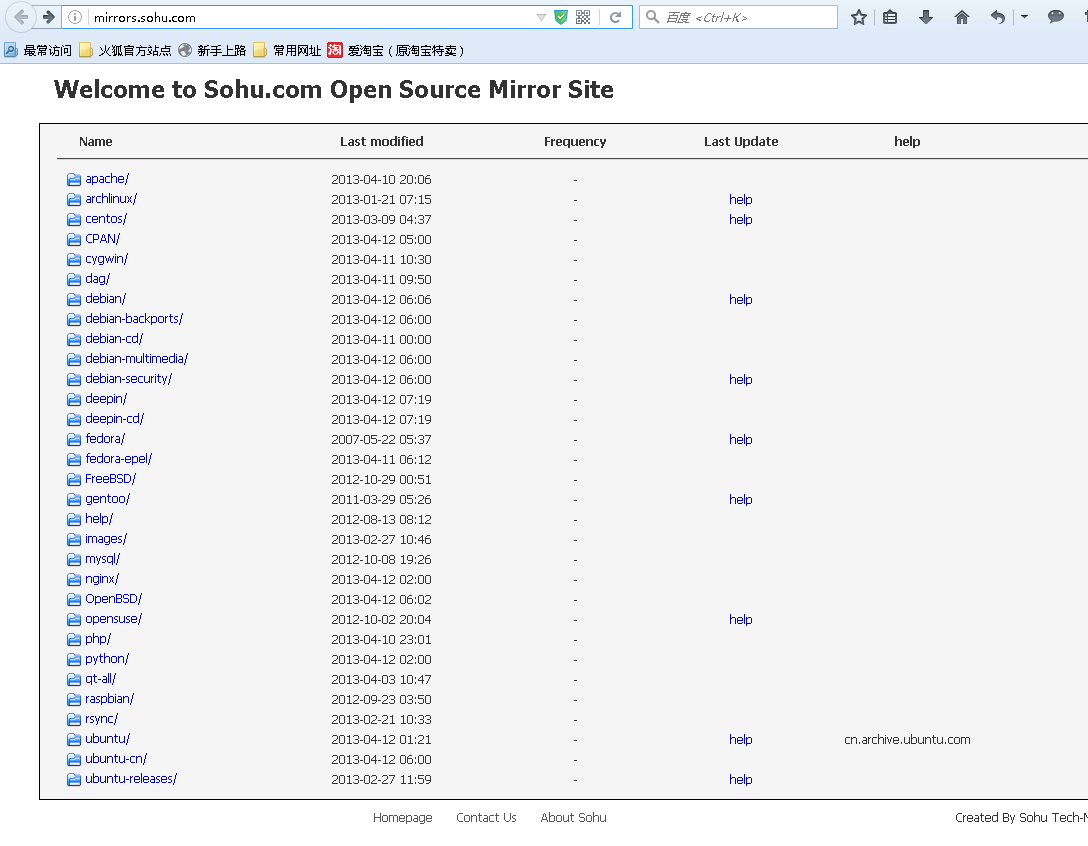Click the Last Update column header

click(x=741, y=142)
